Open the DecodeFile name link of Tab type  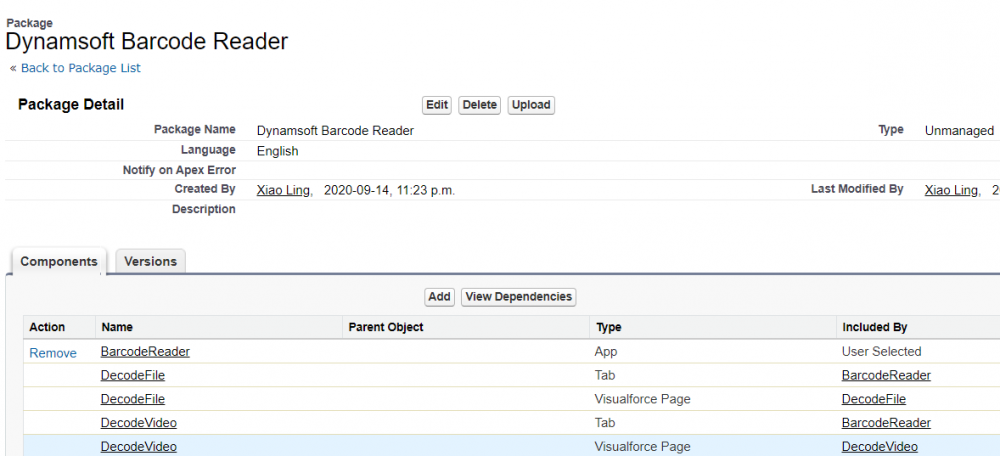pyautogui.click(x=133, y=376)
